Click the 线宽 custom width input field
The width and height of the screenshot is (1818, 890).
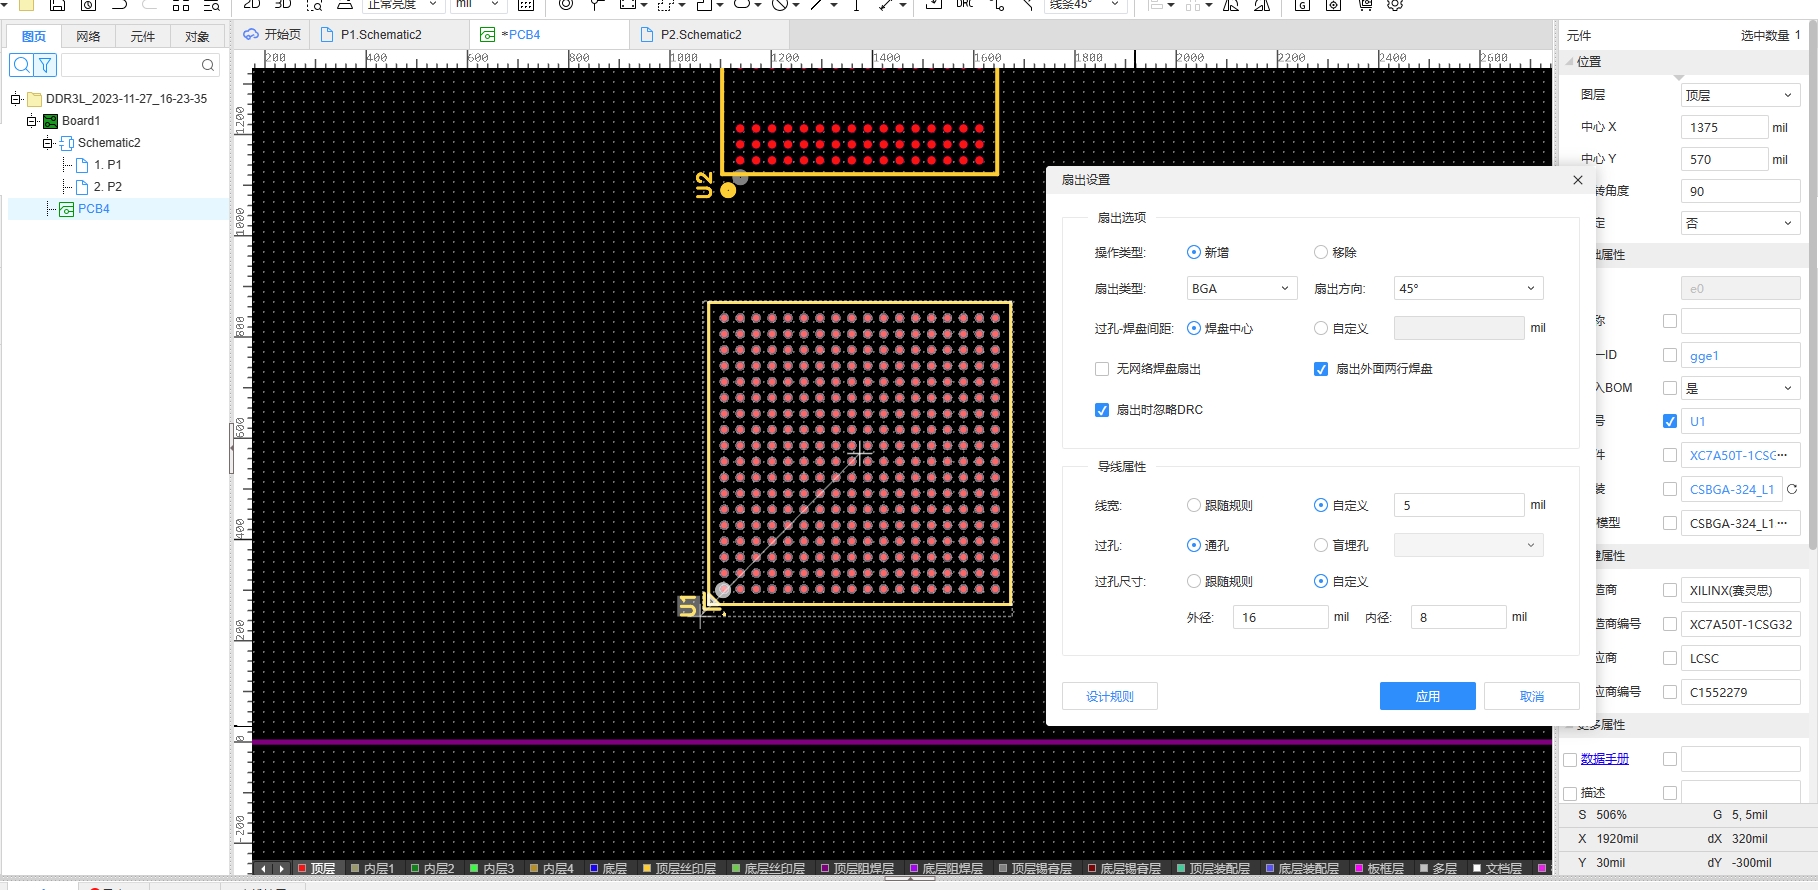(1458, 505)
